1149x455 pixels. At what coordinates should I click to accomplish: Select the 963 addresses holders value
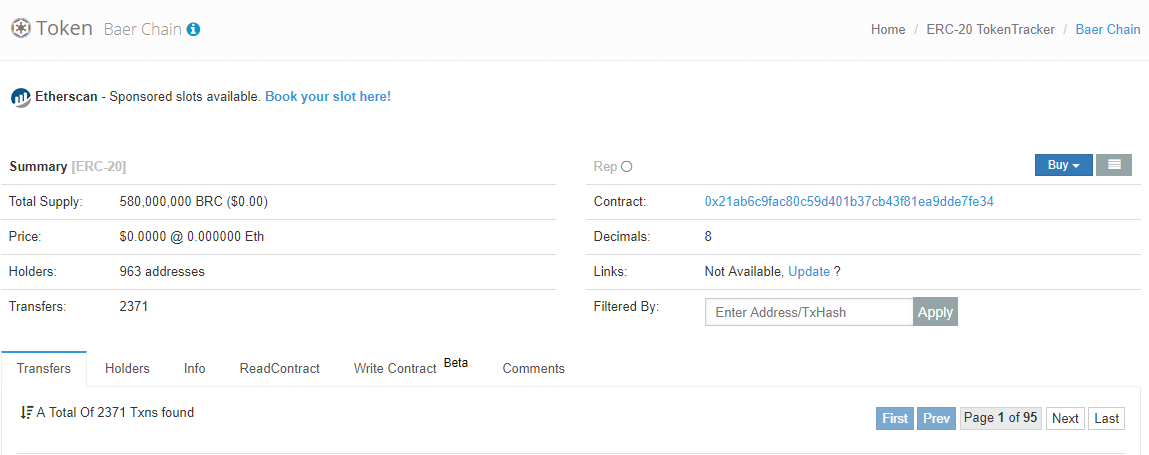162,272
